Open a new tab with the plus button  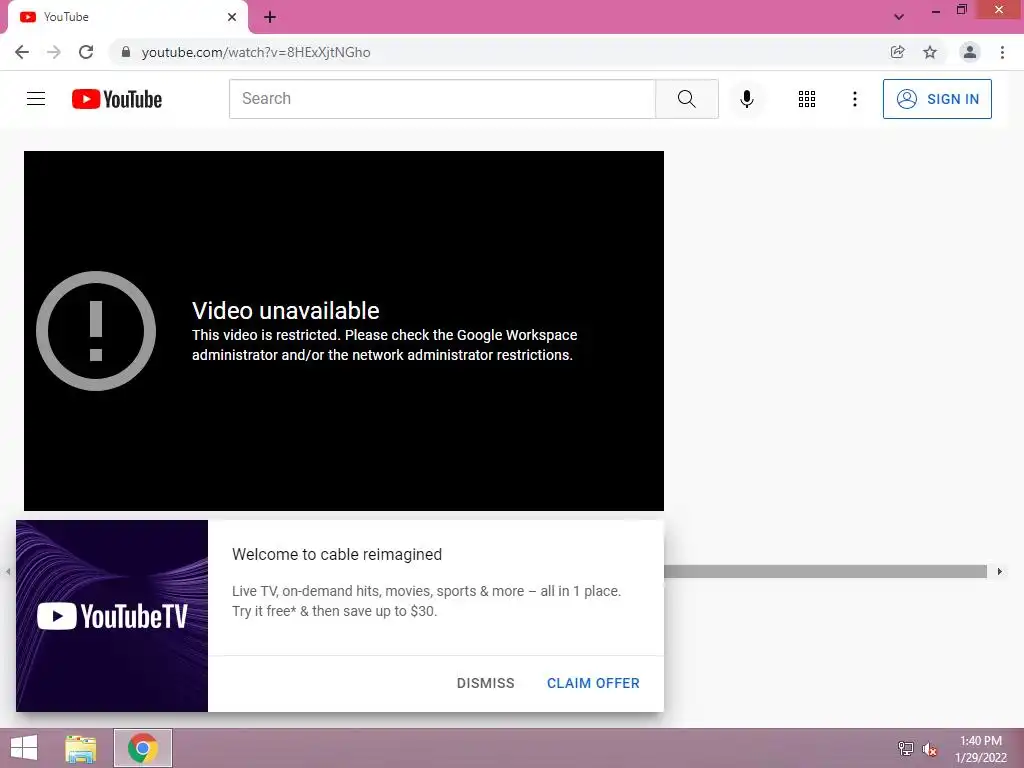(270, 18)
